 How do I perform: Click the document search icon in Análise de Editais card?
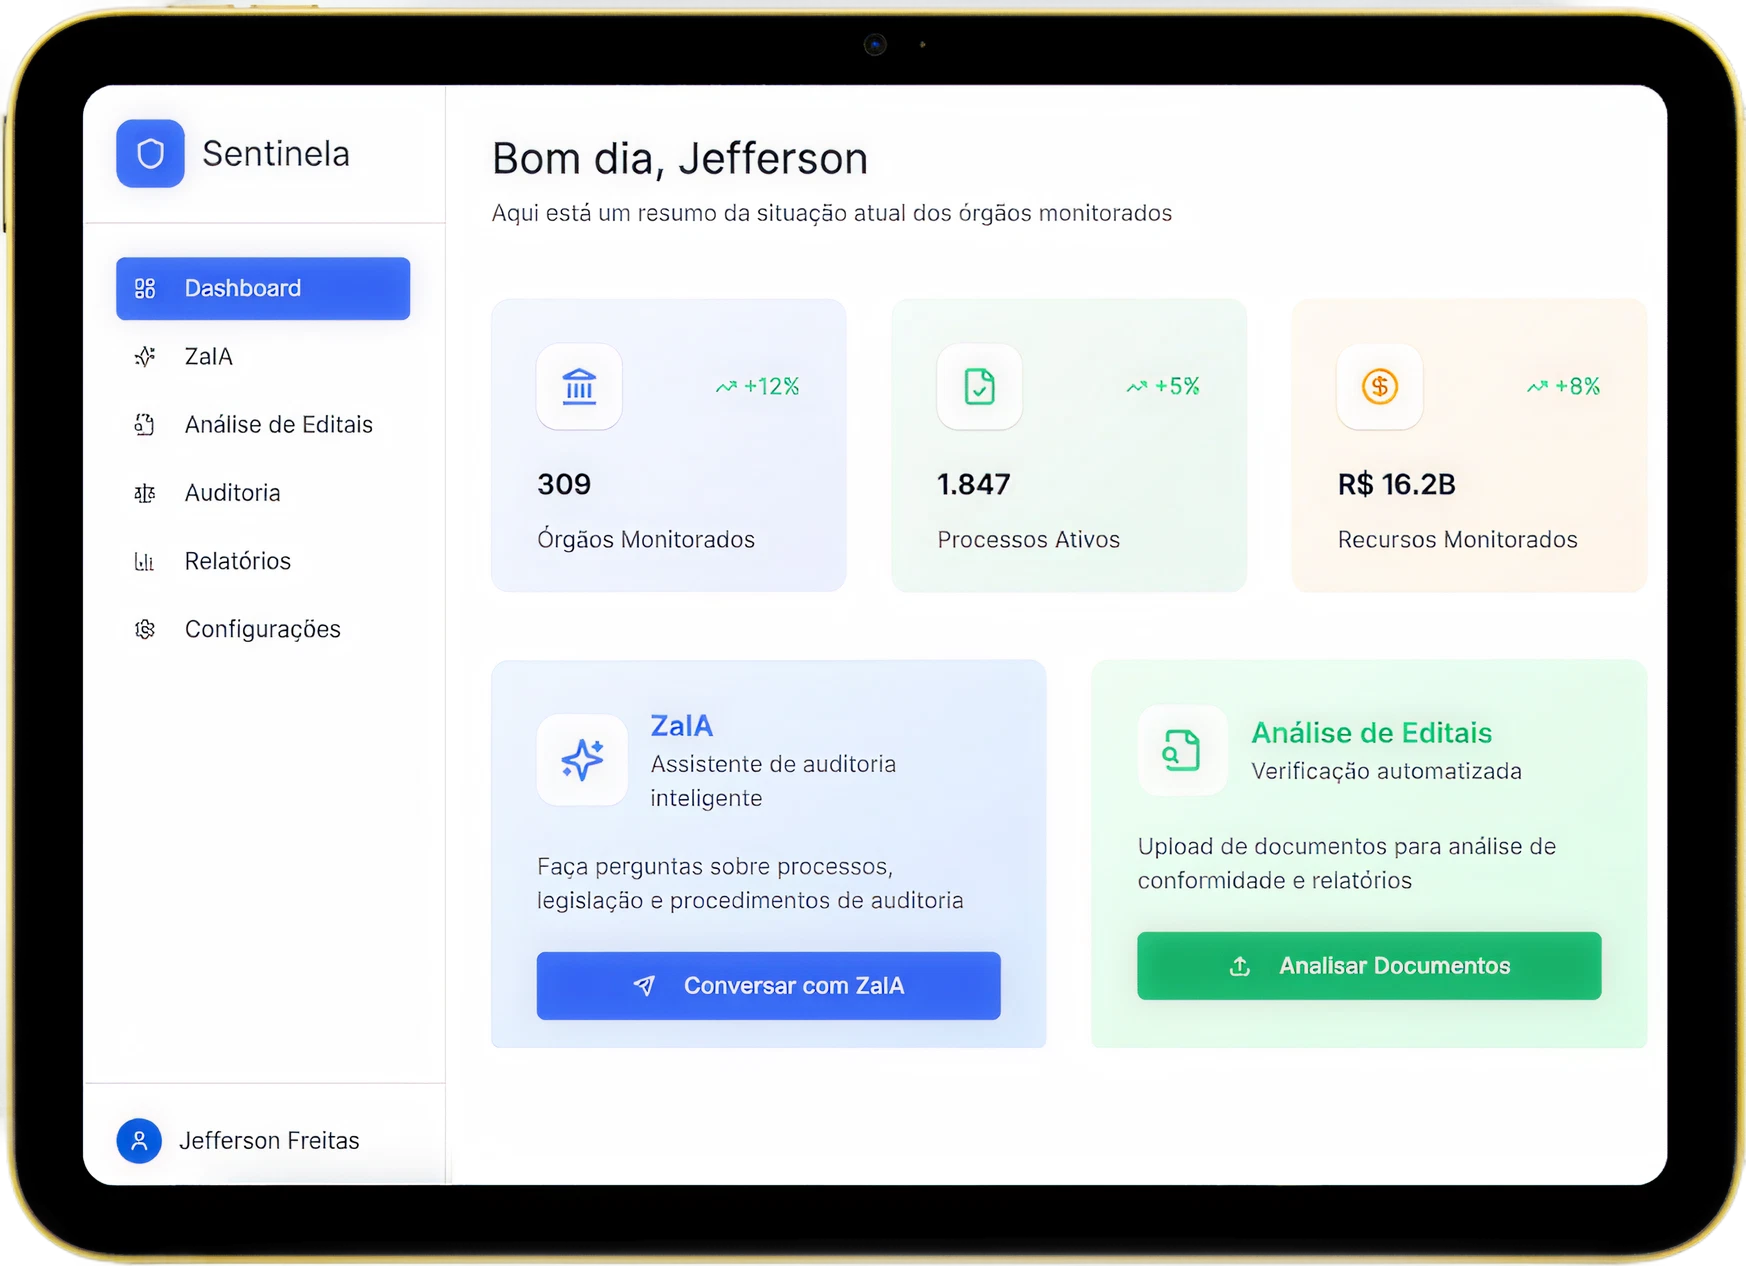coord(1181,750)
